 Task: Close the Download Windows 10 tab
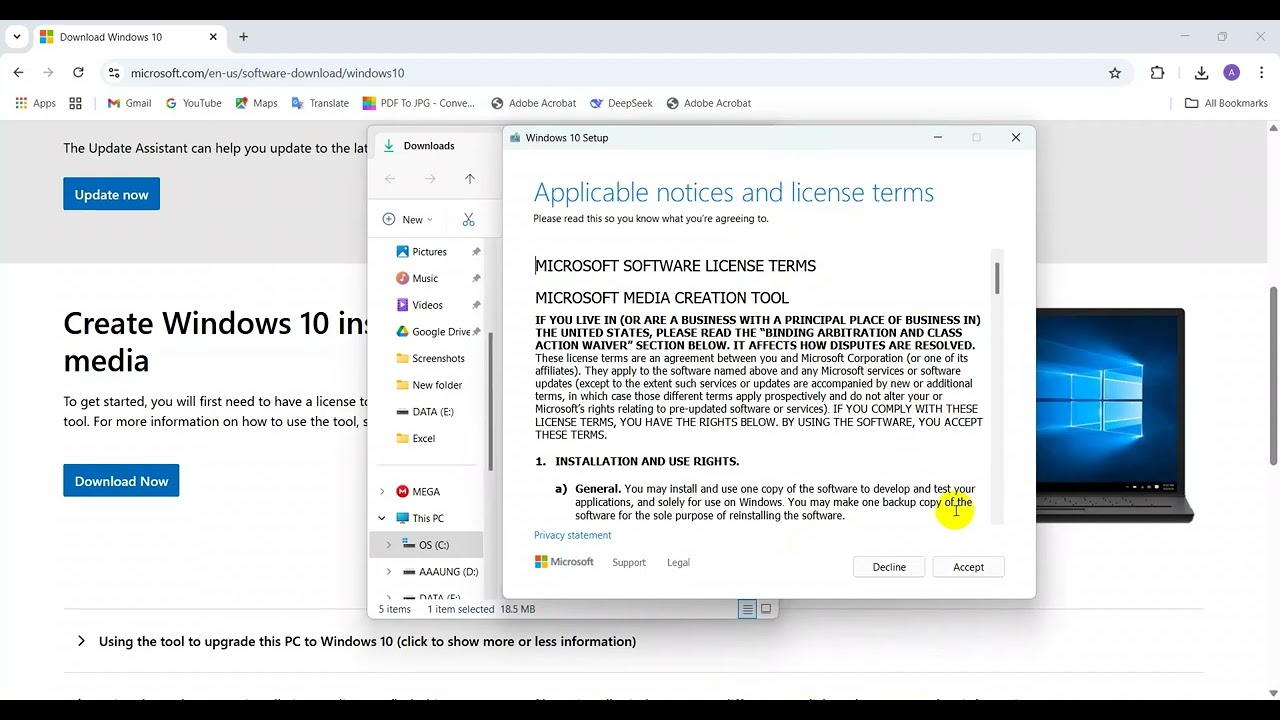point(213,37)
